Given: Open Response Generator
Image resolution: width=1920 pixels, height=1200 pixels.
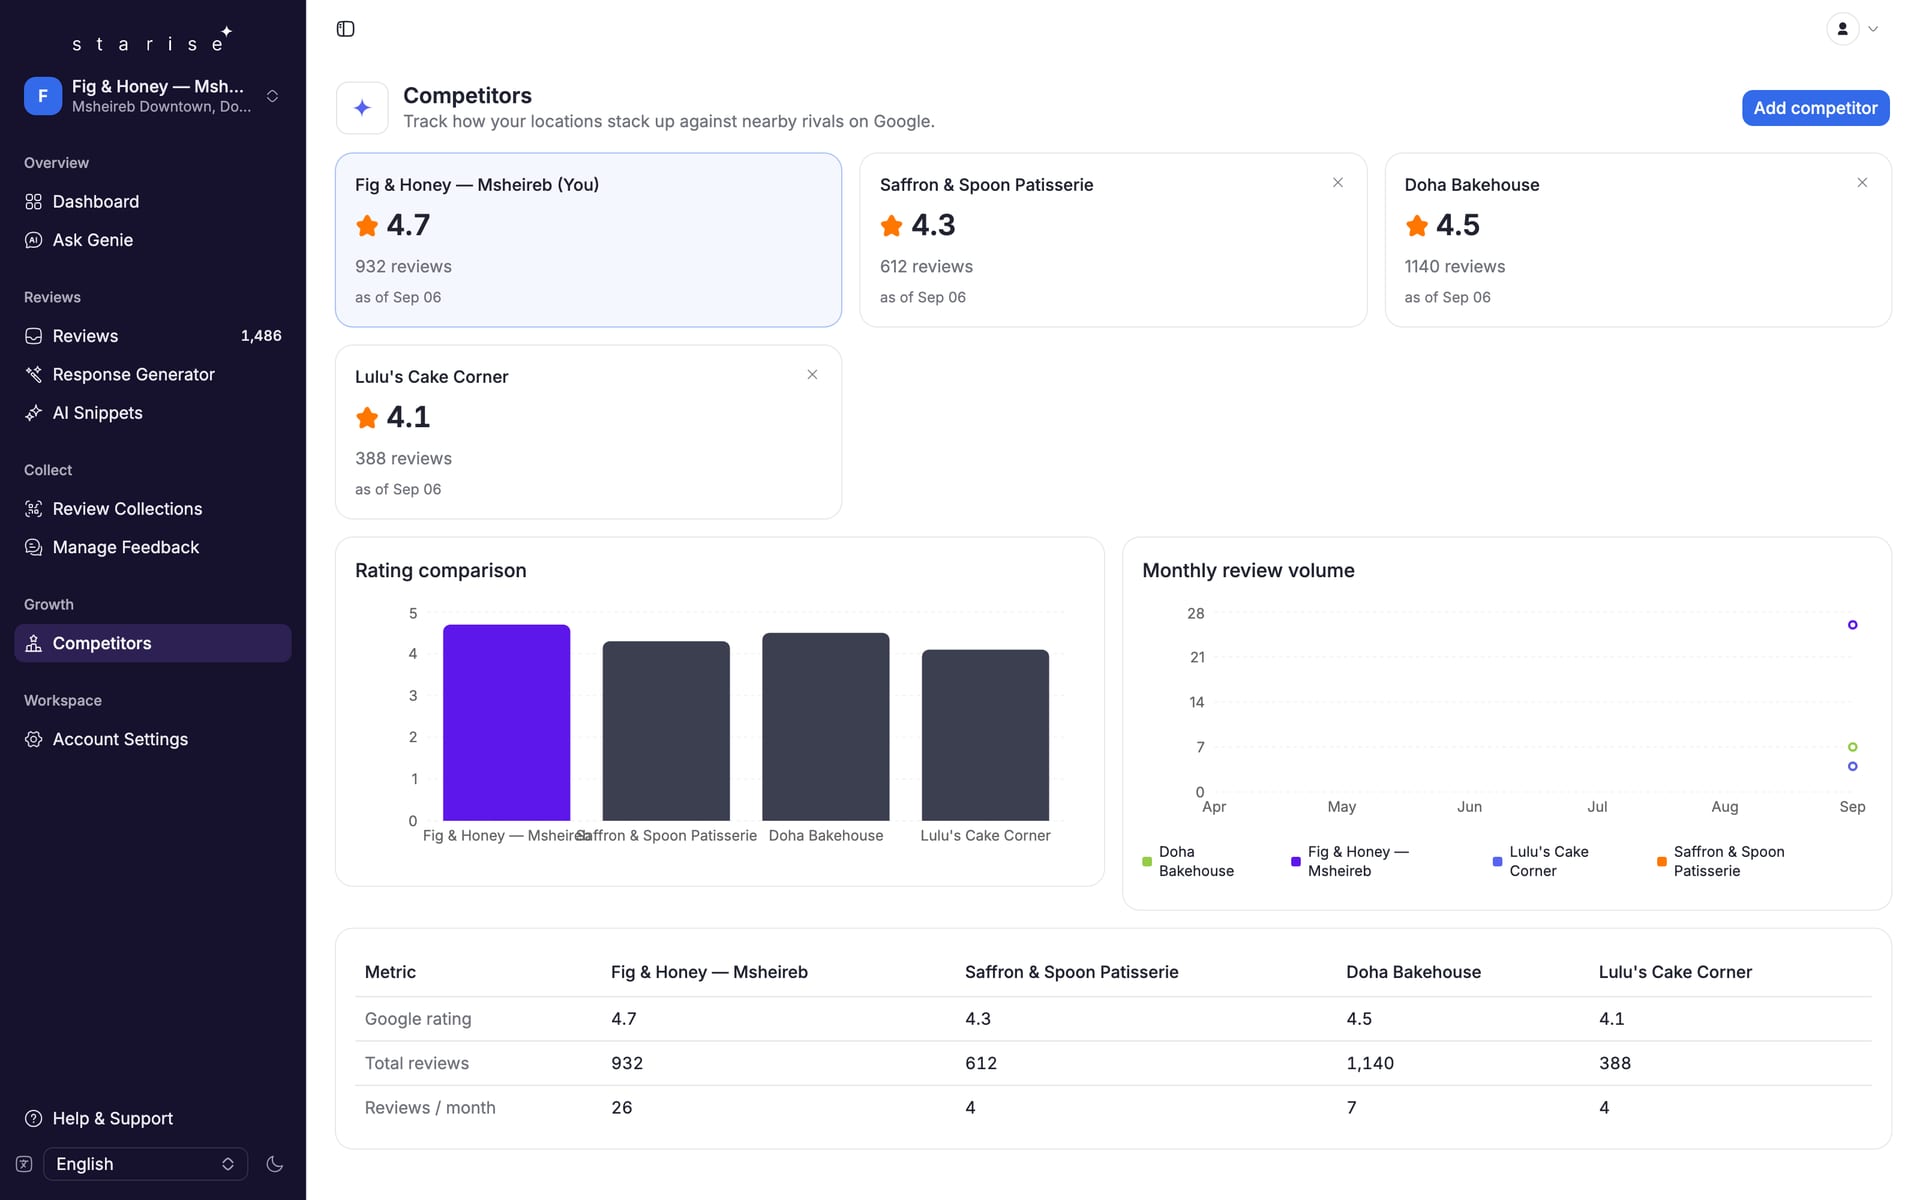Looking at the screenshot, I should [x=153, y=374].
